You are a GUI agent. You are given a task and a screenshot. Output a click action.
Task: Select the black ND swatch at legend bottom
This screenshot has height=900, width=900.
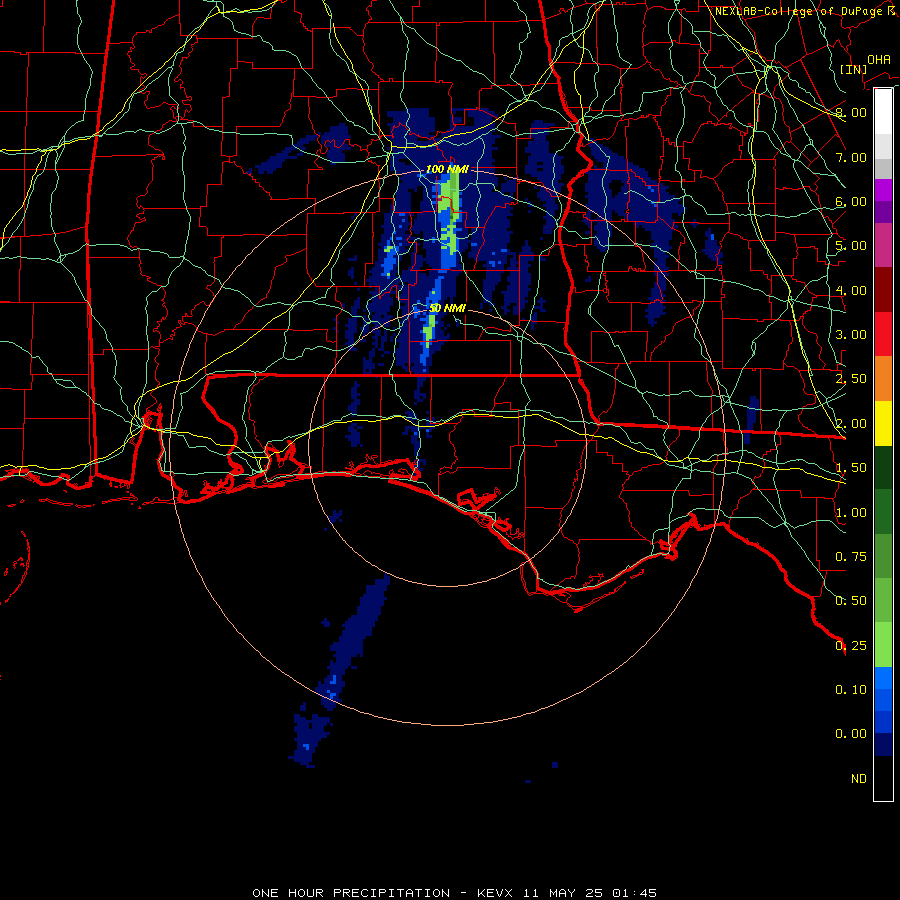(x=883, y=778)
